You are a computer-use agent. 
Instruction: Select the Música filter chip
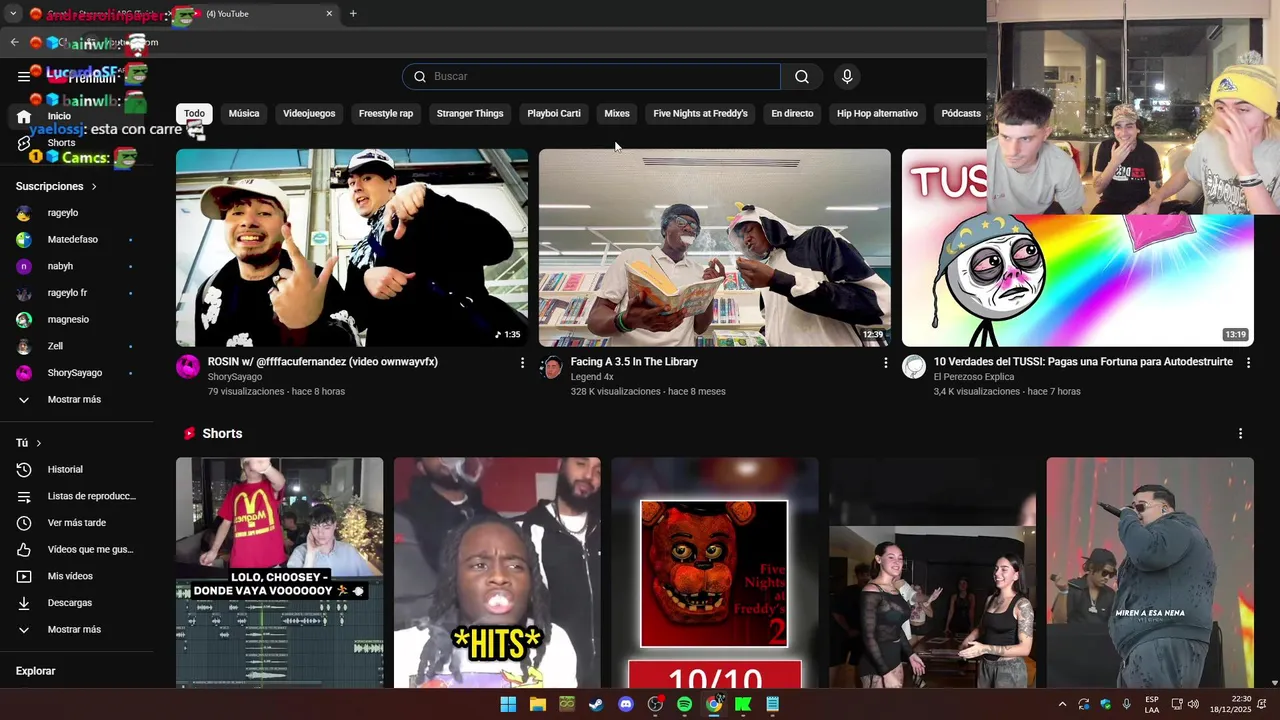click(244, 114)
